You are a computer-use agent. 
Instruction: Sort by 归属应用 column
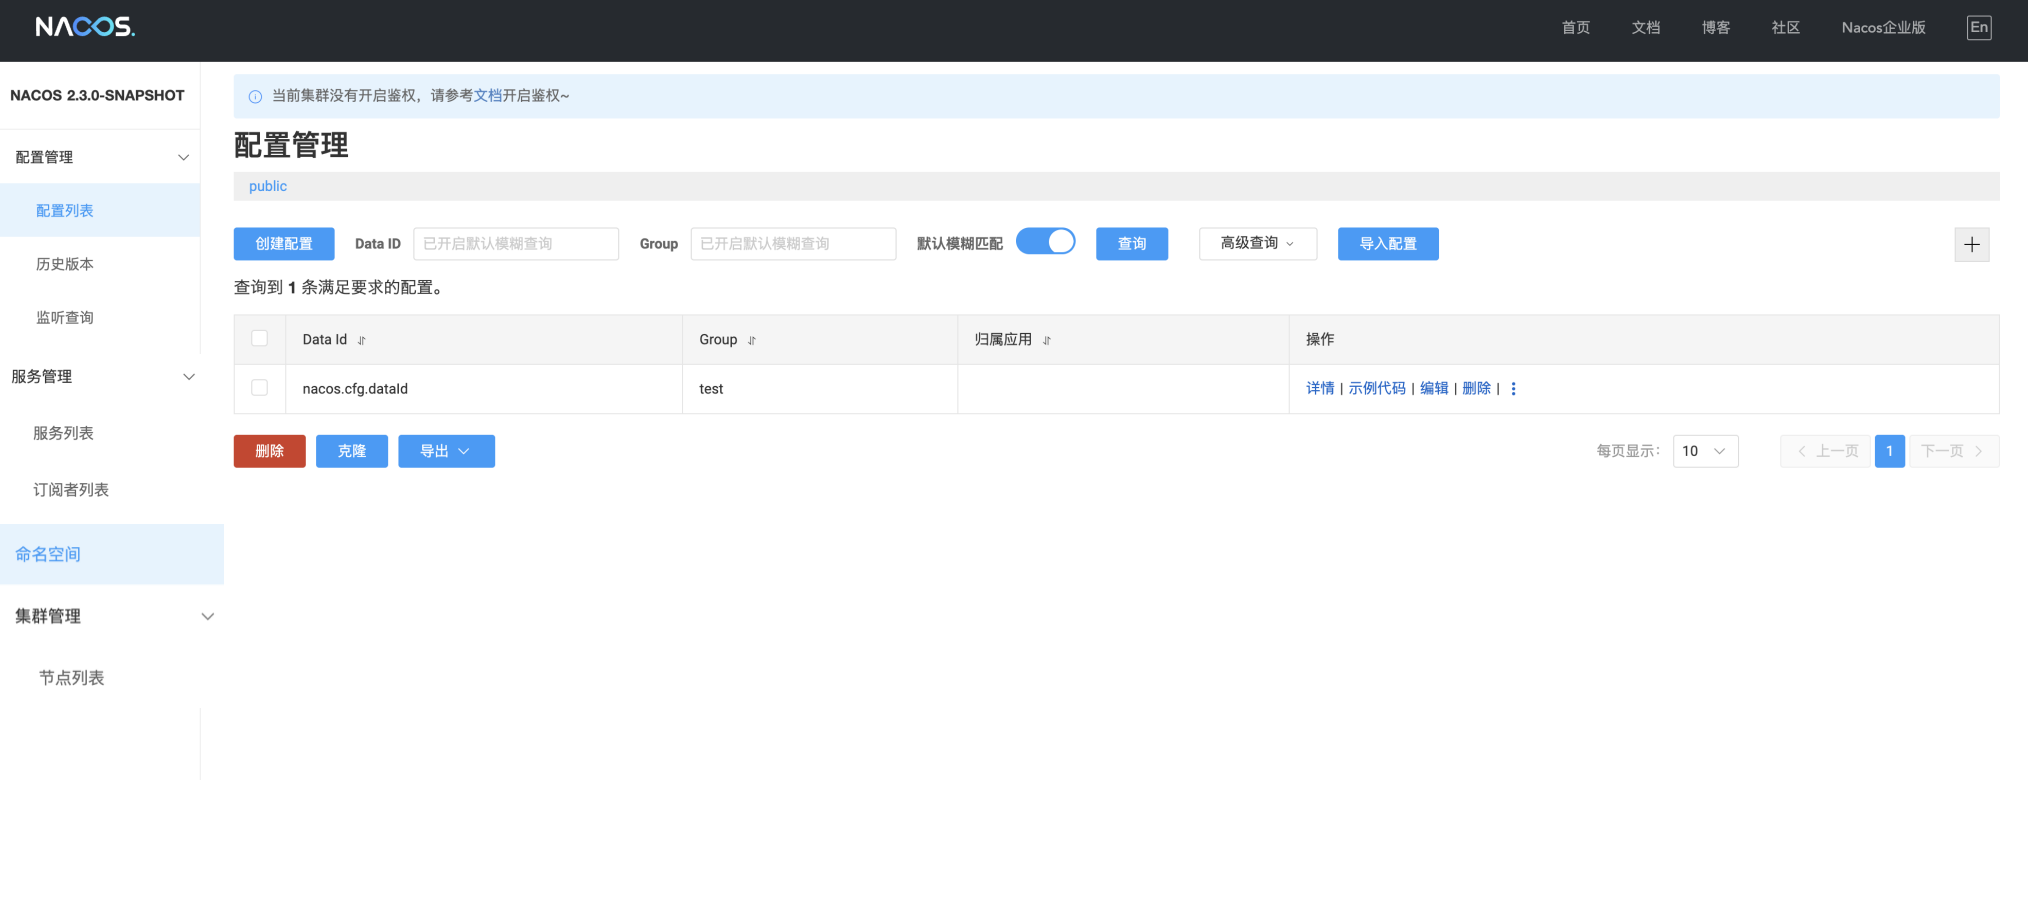coord(1047,341)
